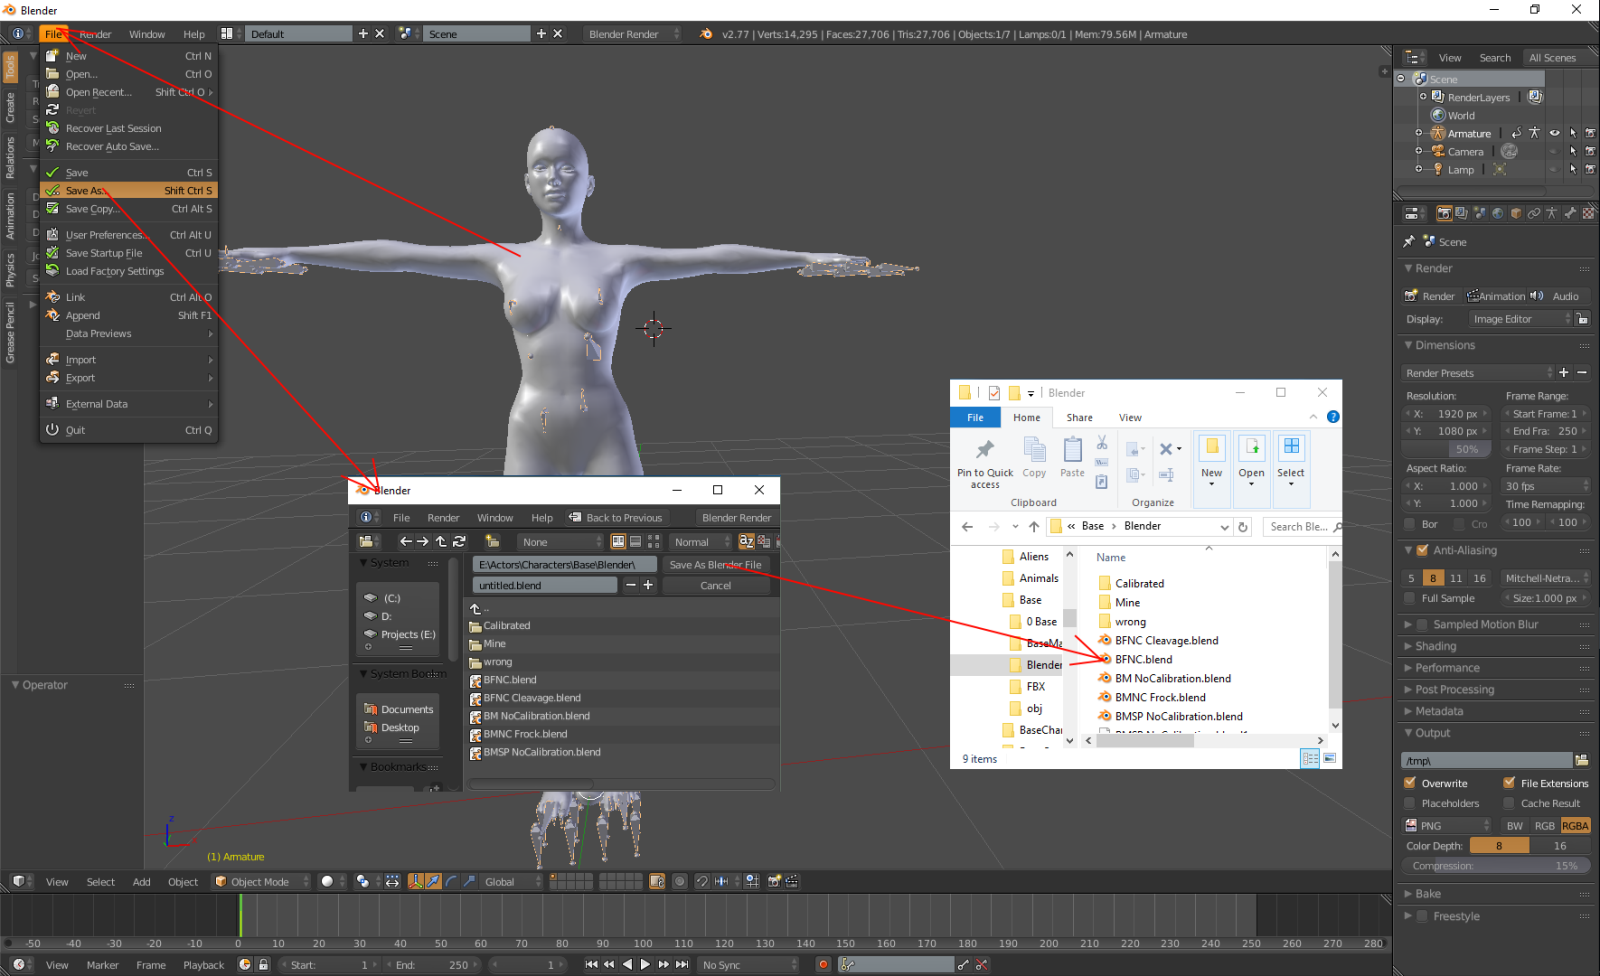Image resolution: width=1600 pixels, height=976 pixels.
Task: Open View tab in Explorer window
Action: [x=1130, y=417]
